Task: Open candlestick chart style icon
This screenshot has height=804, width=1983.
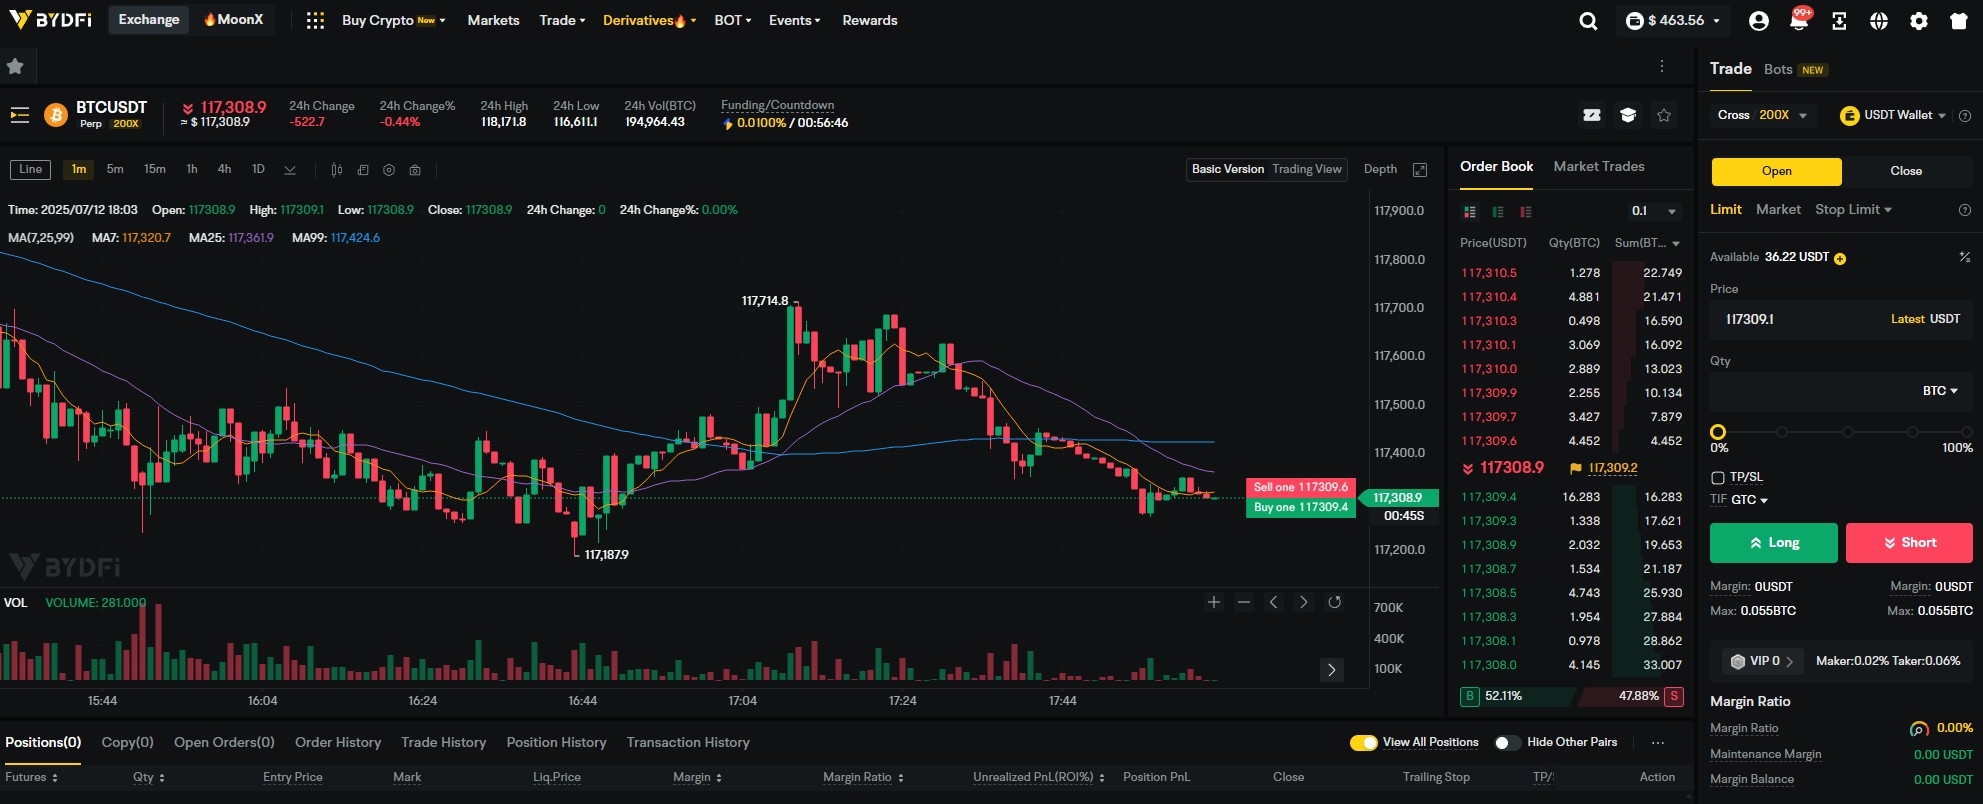Action: tap(337, 170)
